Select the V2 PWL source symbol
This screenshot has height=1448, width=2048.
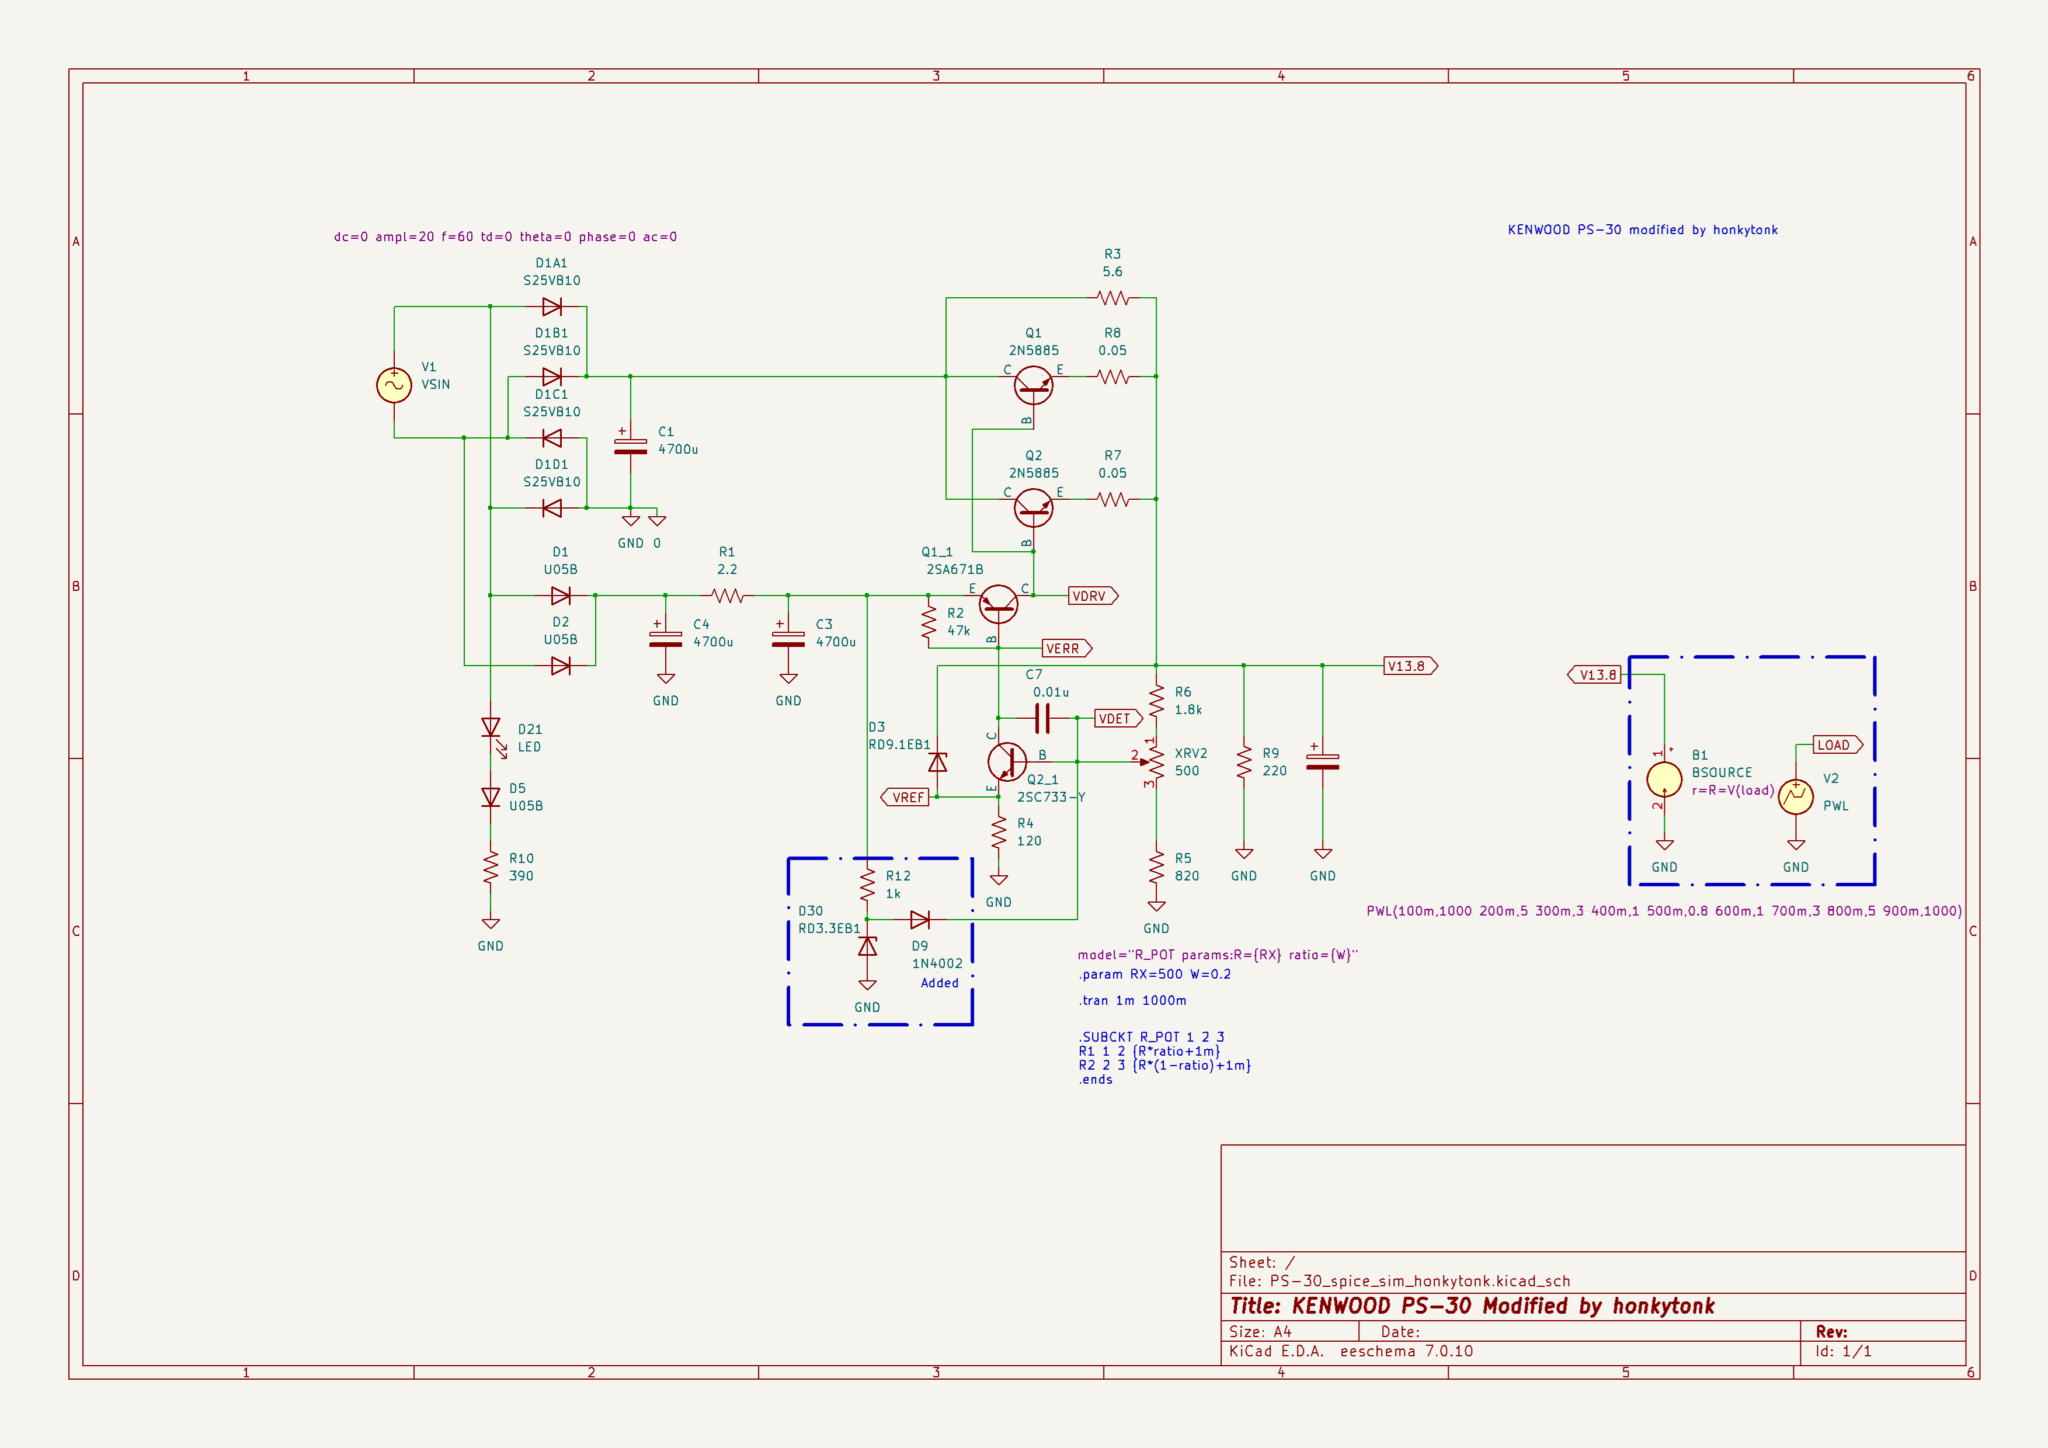coord(1796,796)
